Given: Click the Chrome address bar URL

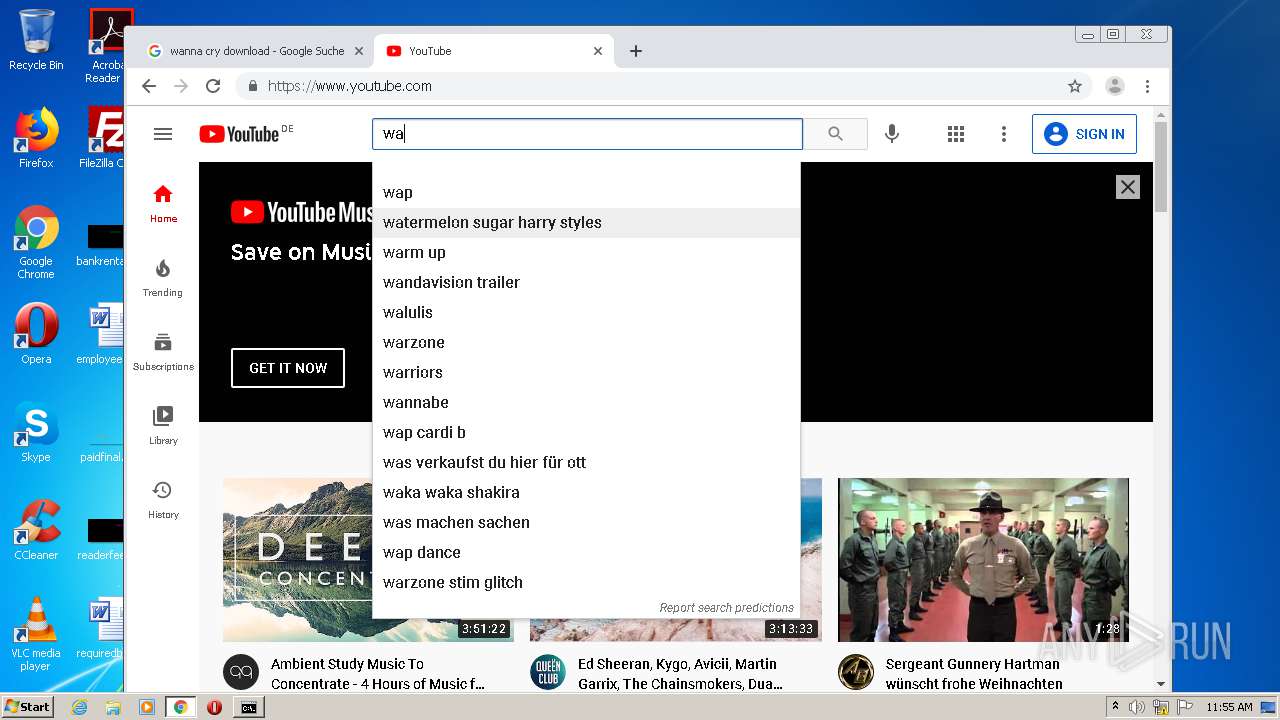Looking at the screenshot, I should tap(350, 86).
